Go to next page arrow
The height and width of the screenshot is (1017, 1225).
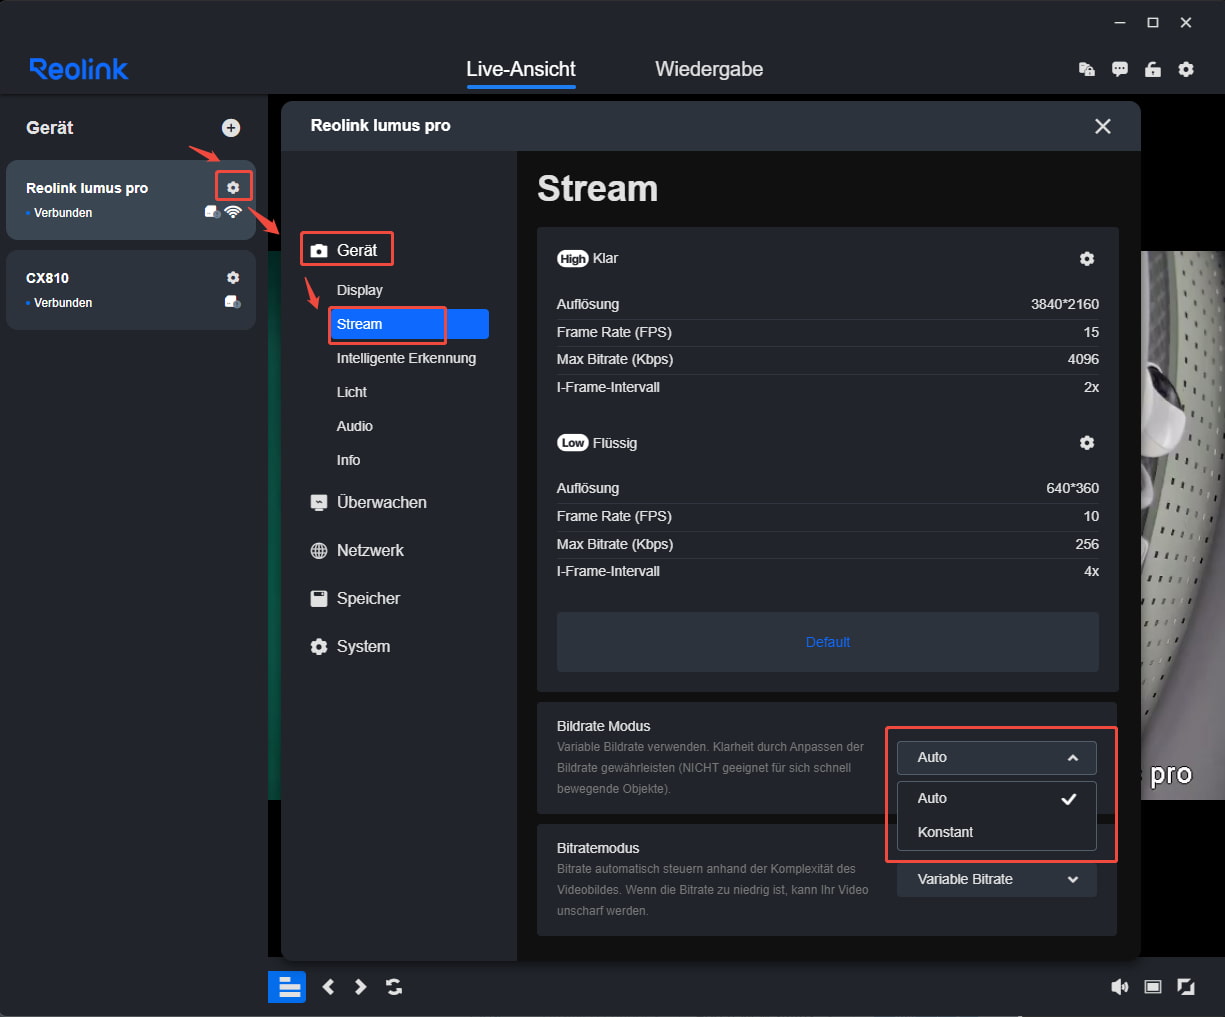coord(360,987)
